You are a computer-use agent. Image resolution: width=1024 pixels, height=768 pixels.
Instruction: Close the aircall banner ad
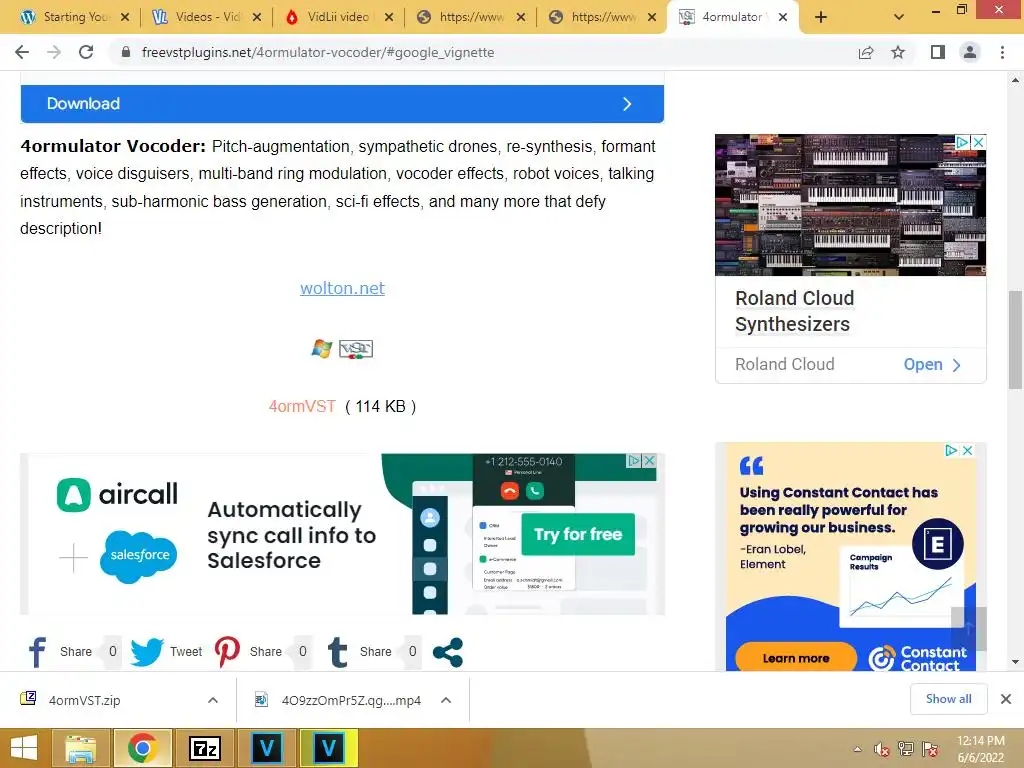649,460
